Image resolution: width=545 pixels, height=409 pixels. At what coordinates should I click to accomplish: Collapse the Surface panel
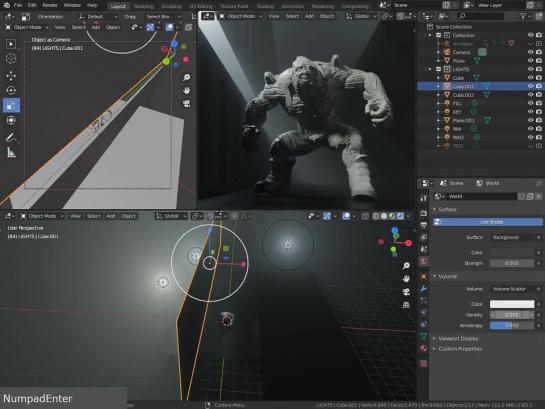pos(434,210)
